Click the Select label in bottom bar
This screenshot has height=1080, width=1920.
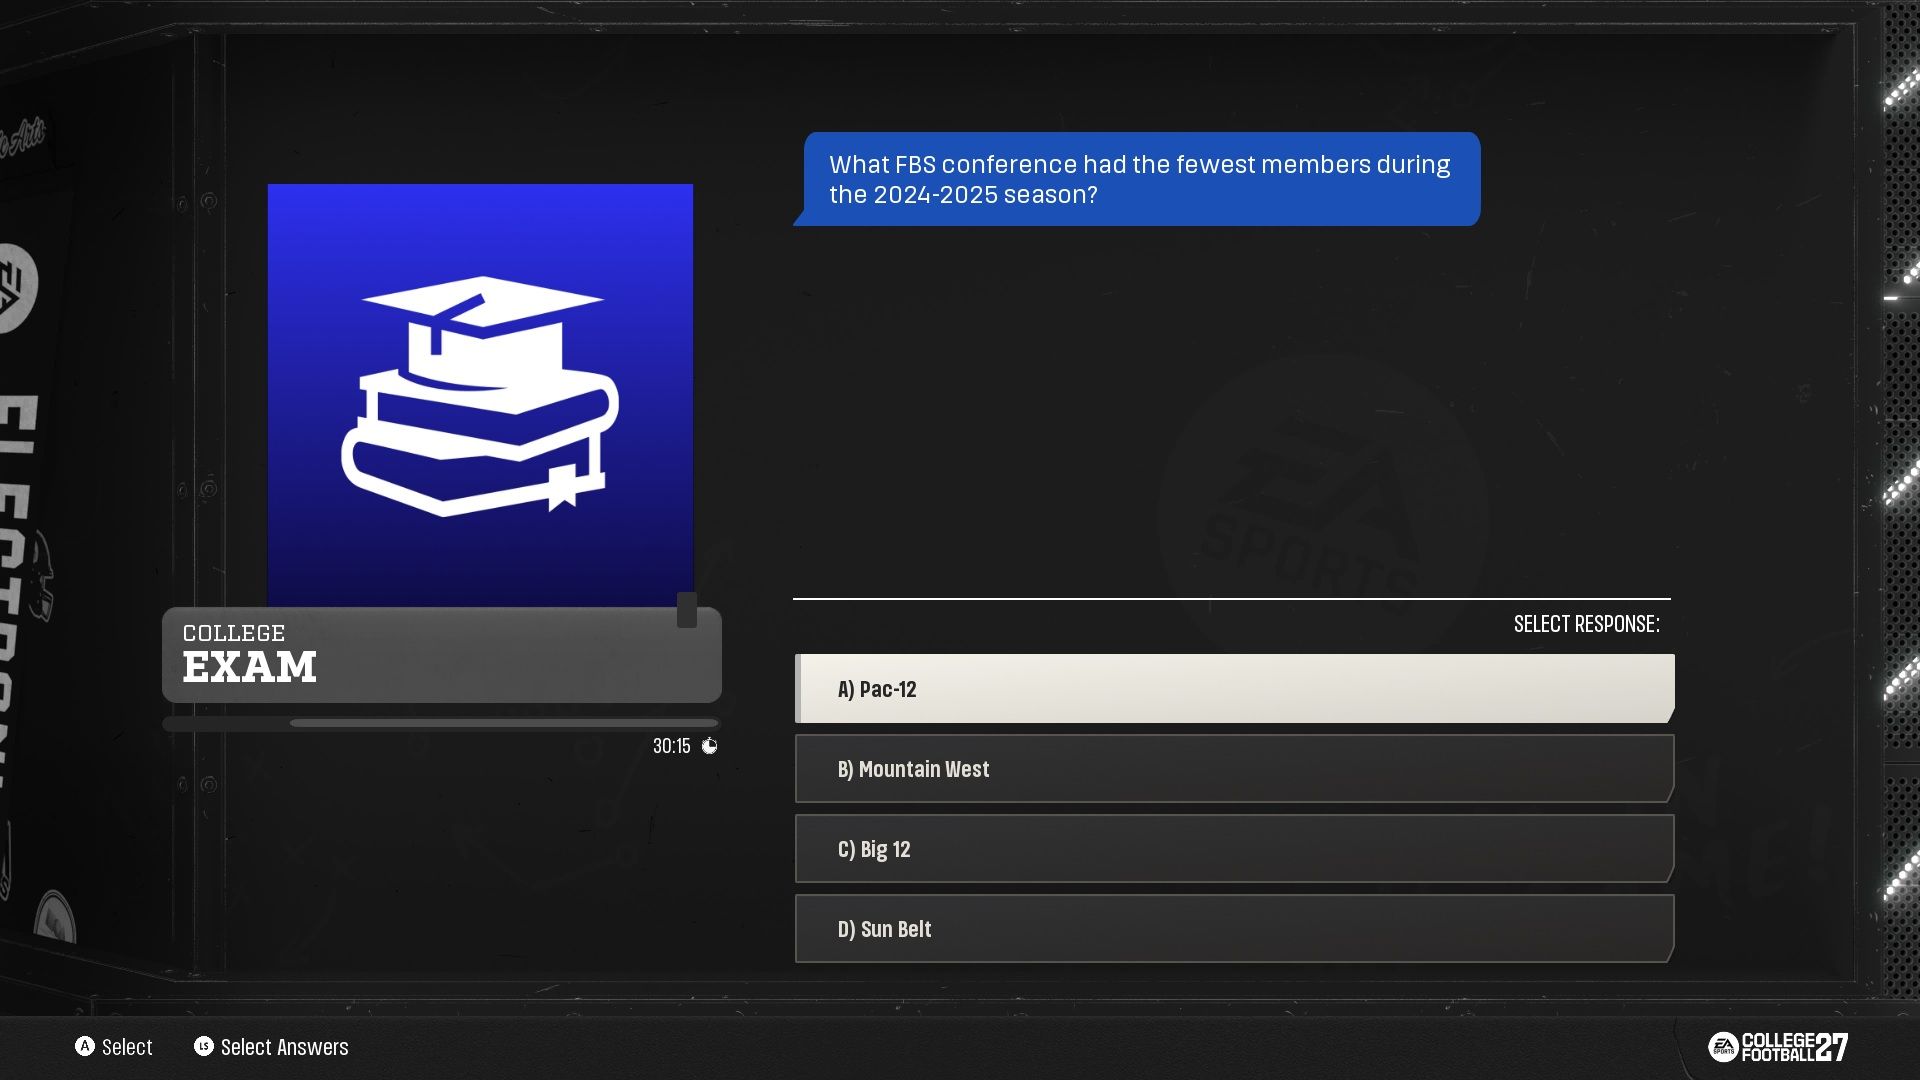coord(127,1047)
